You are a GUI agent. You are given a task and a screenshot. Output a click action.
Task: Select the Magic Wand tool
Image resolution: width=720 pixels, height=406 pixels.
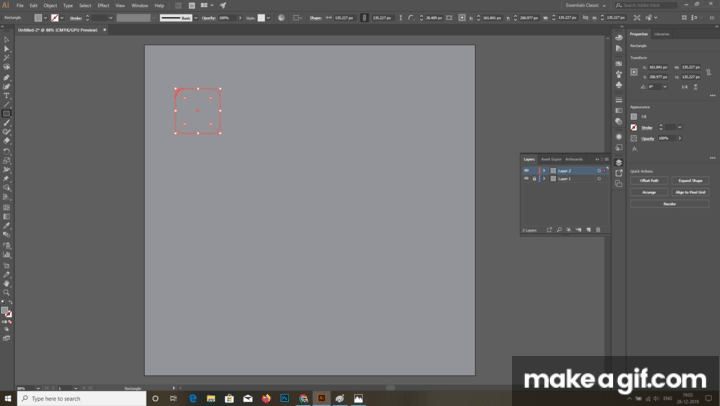pyautogui.click(x=6, y=58)
